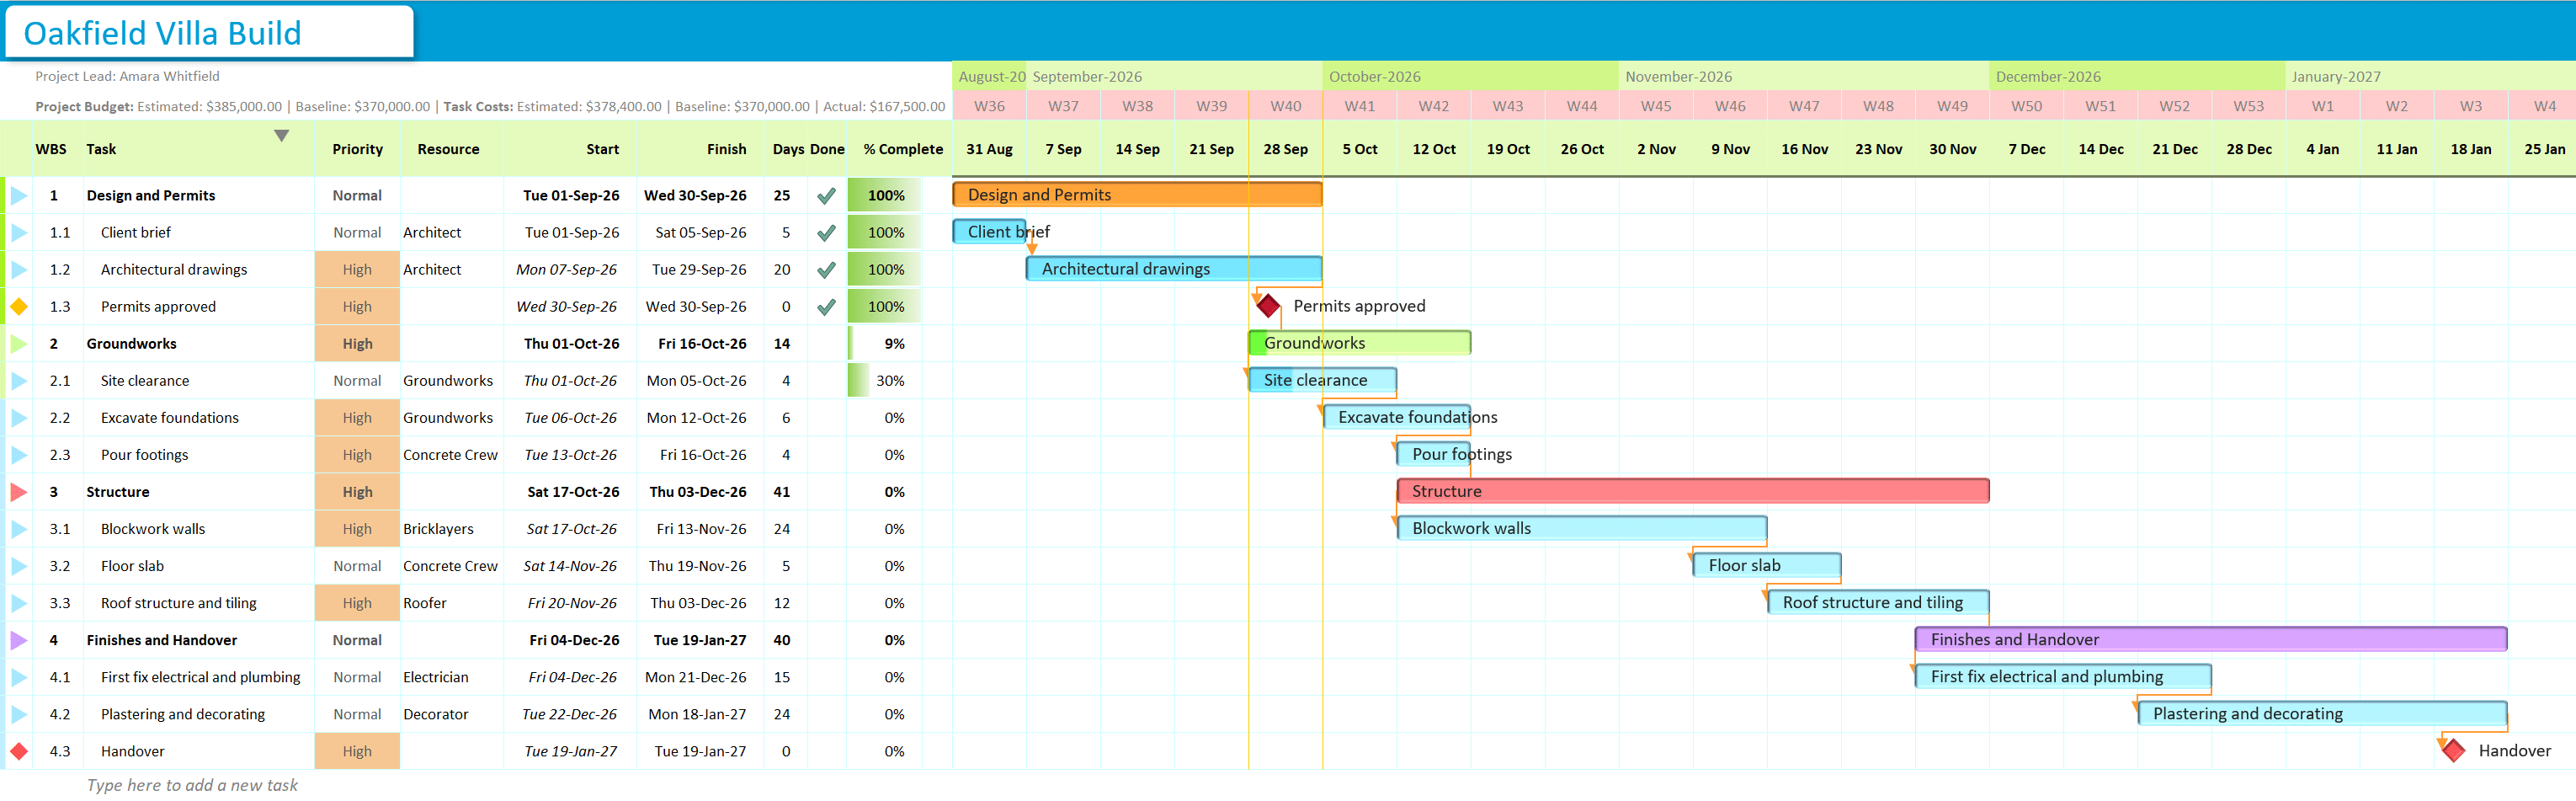Click the Structure red bar in the Gantt chart

point(1693,491)
